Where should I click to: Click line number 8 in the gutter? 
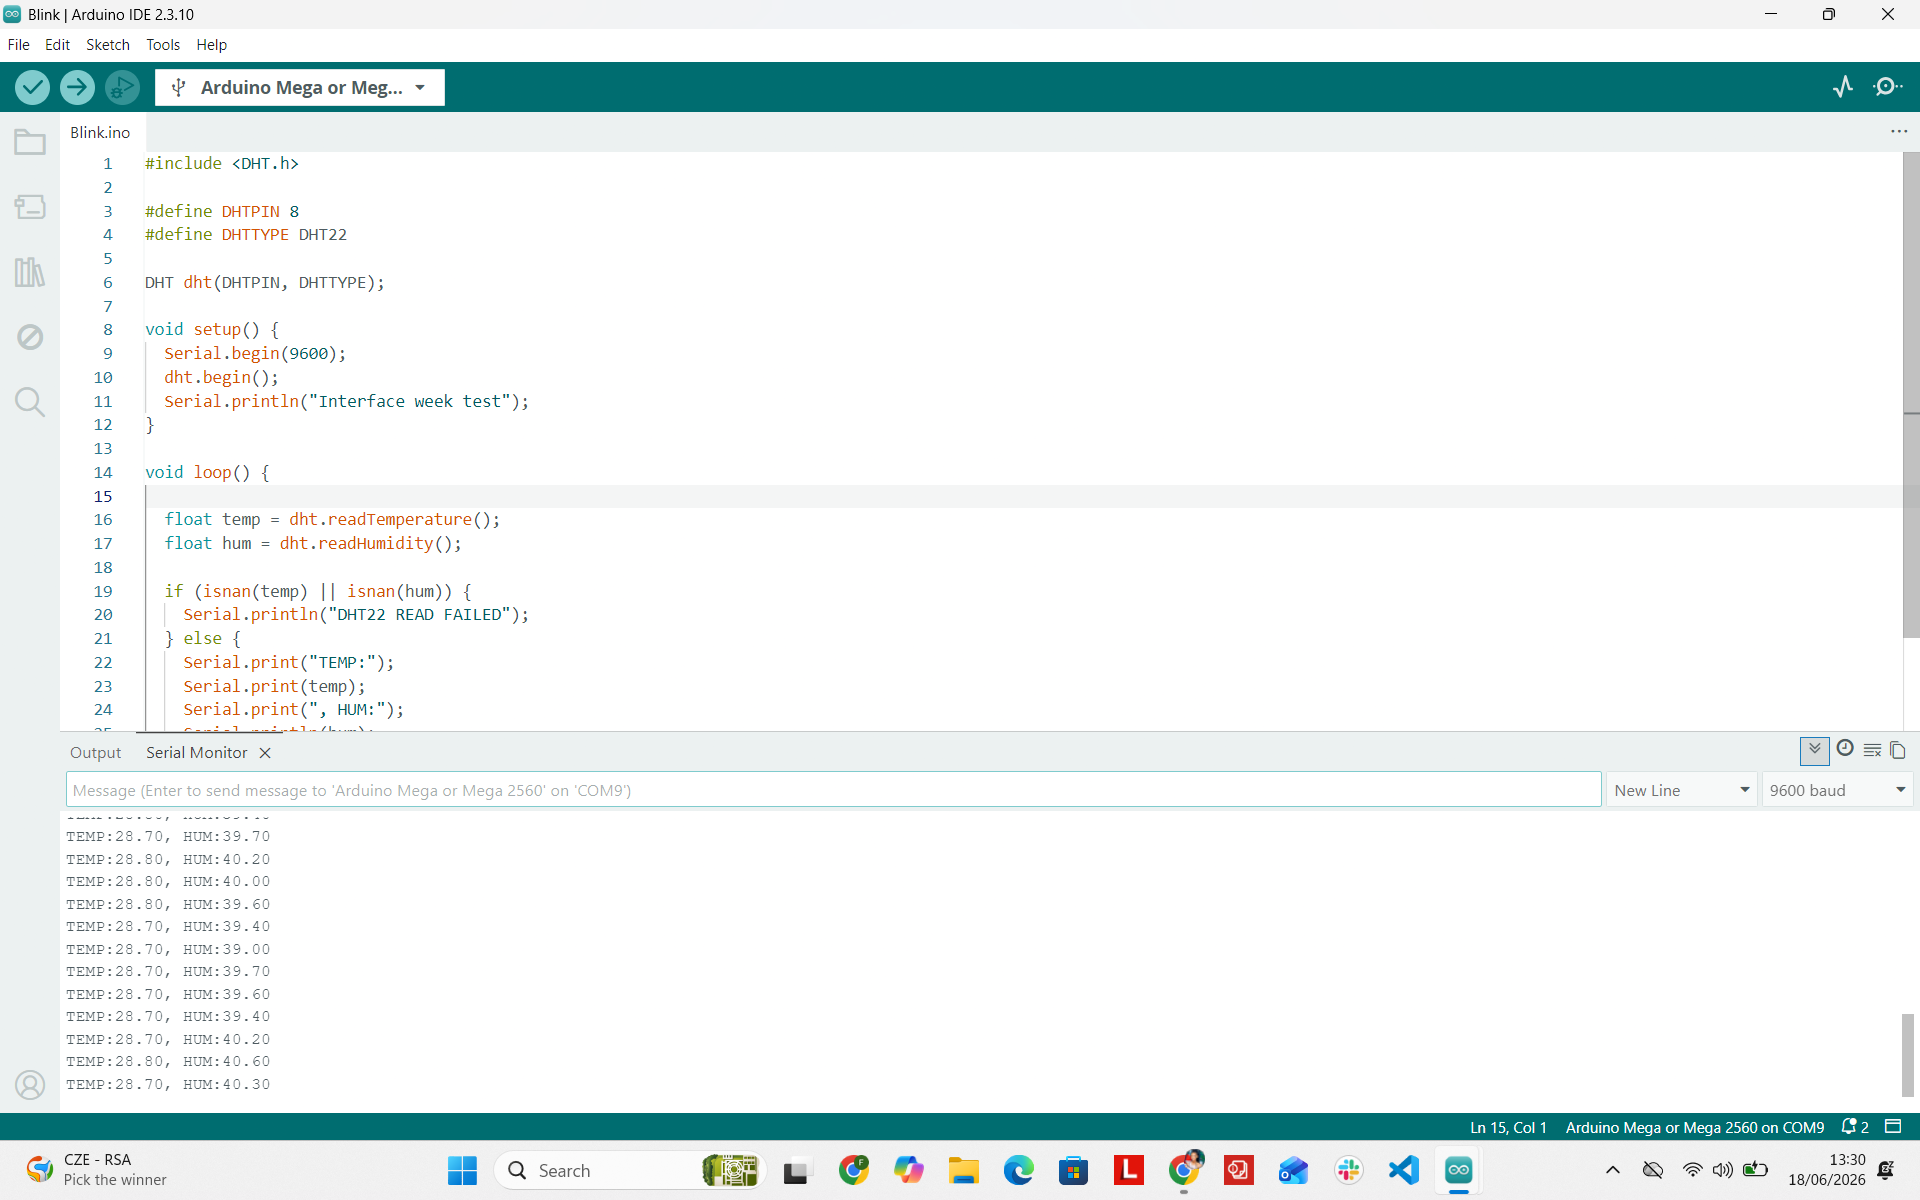pos(108,330)
